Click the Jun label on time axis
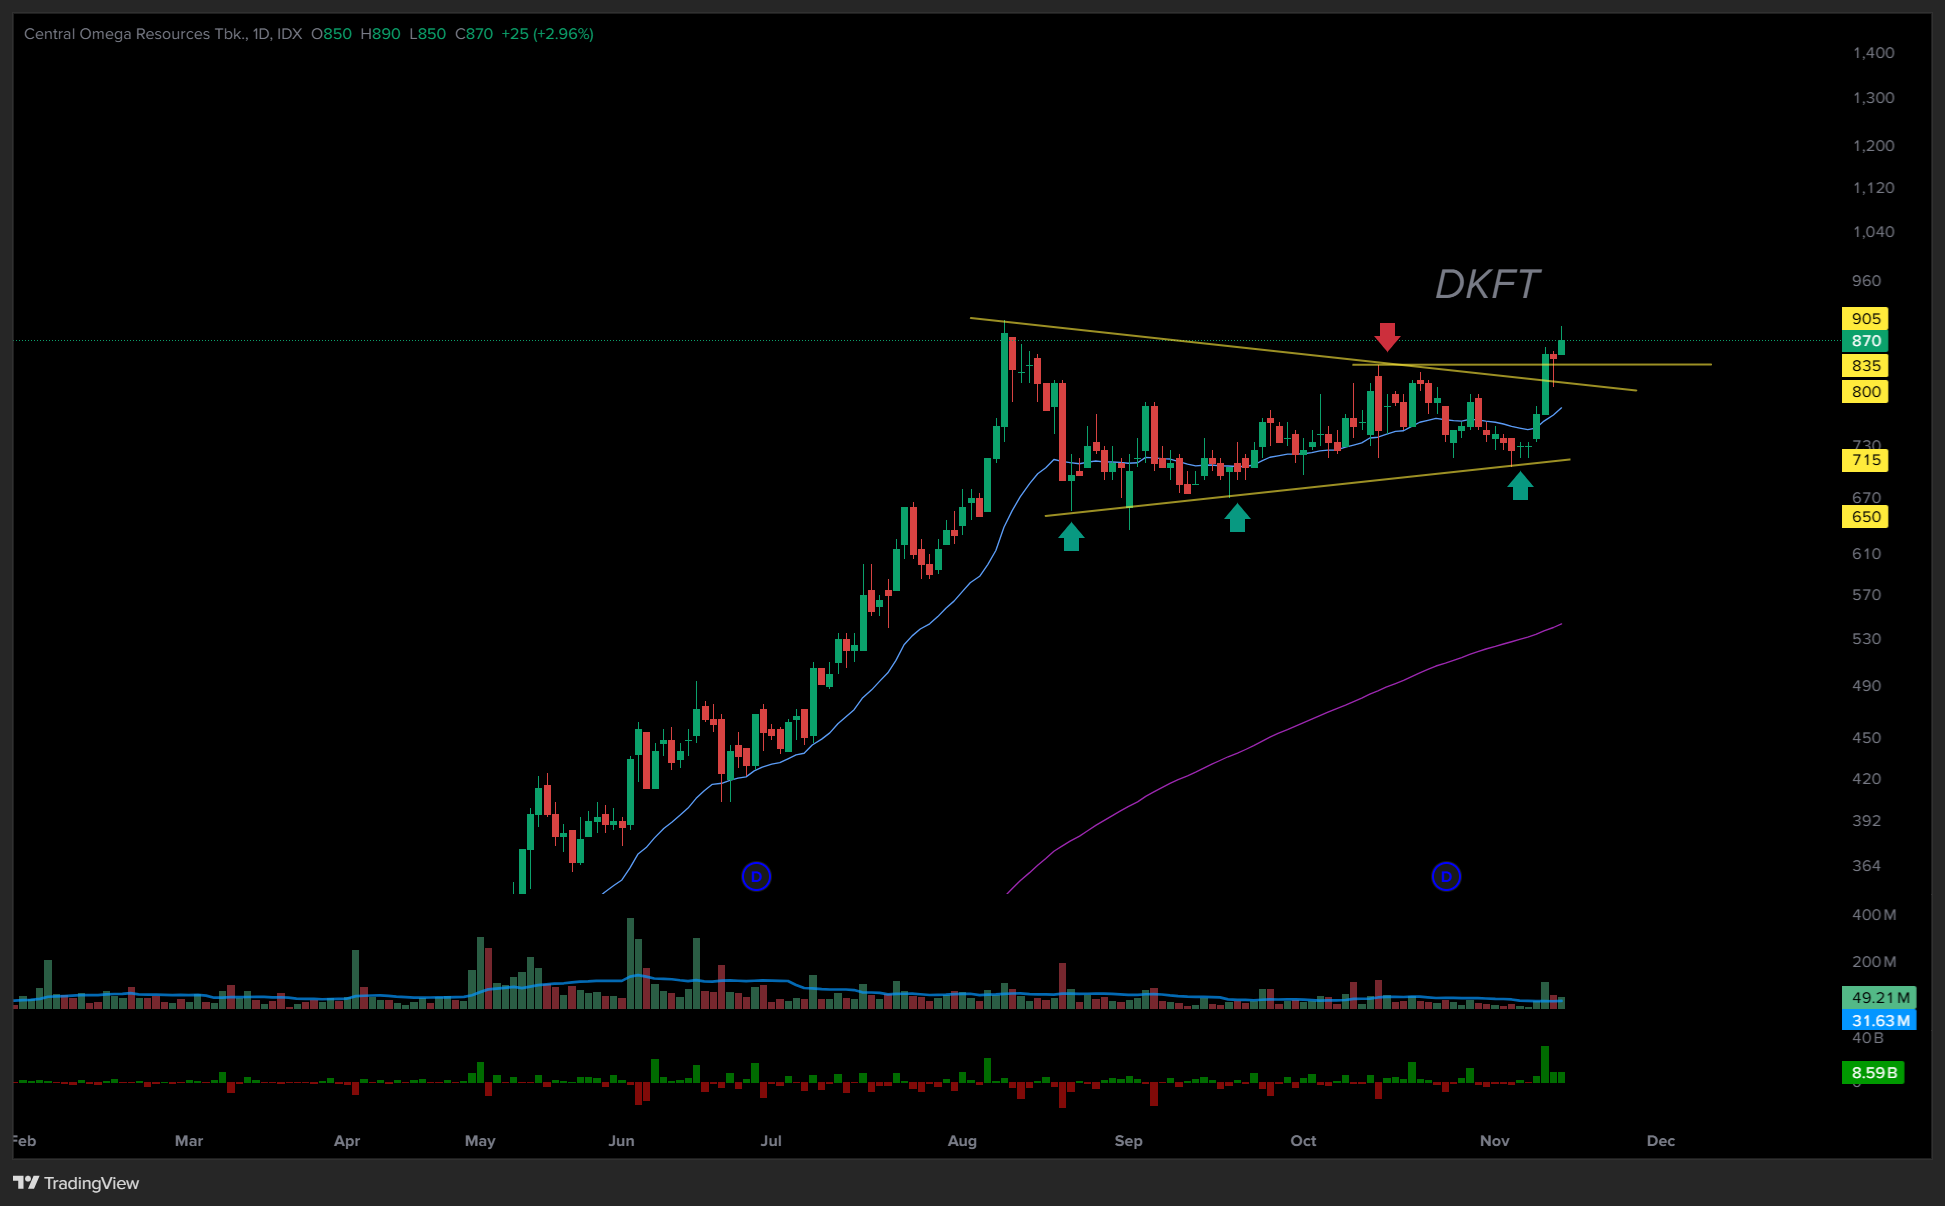The width and height of the screenshot is (1945, 1206). point(621,1141)
